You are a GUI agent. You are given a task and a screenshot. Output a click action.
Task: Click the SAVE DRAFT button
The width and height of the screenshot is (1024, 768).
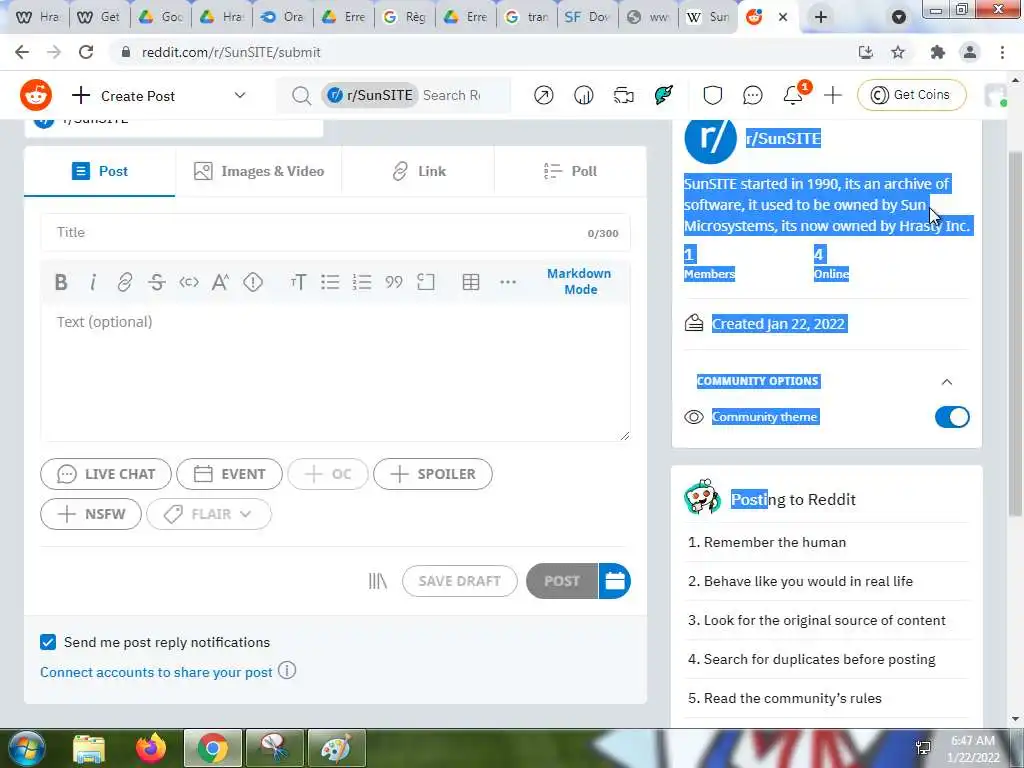460,581
